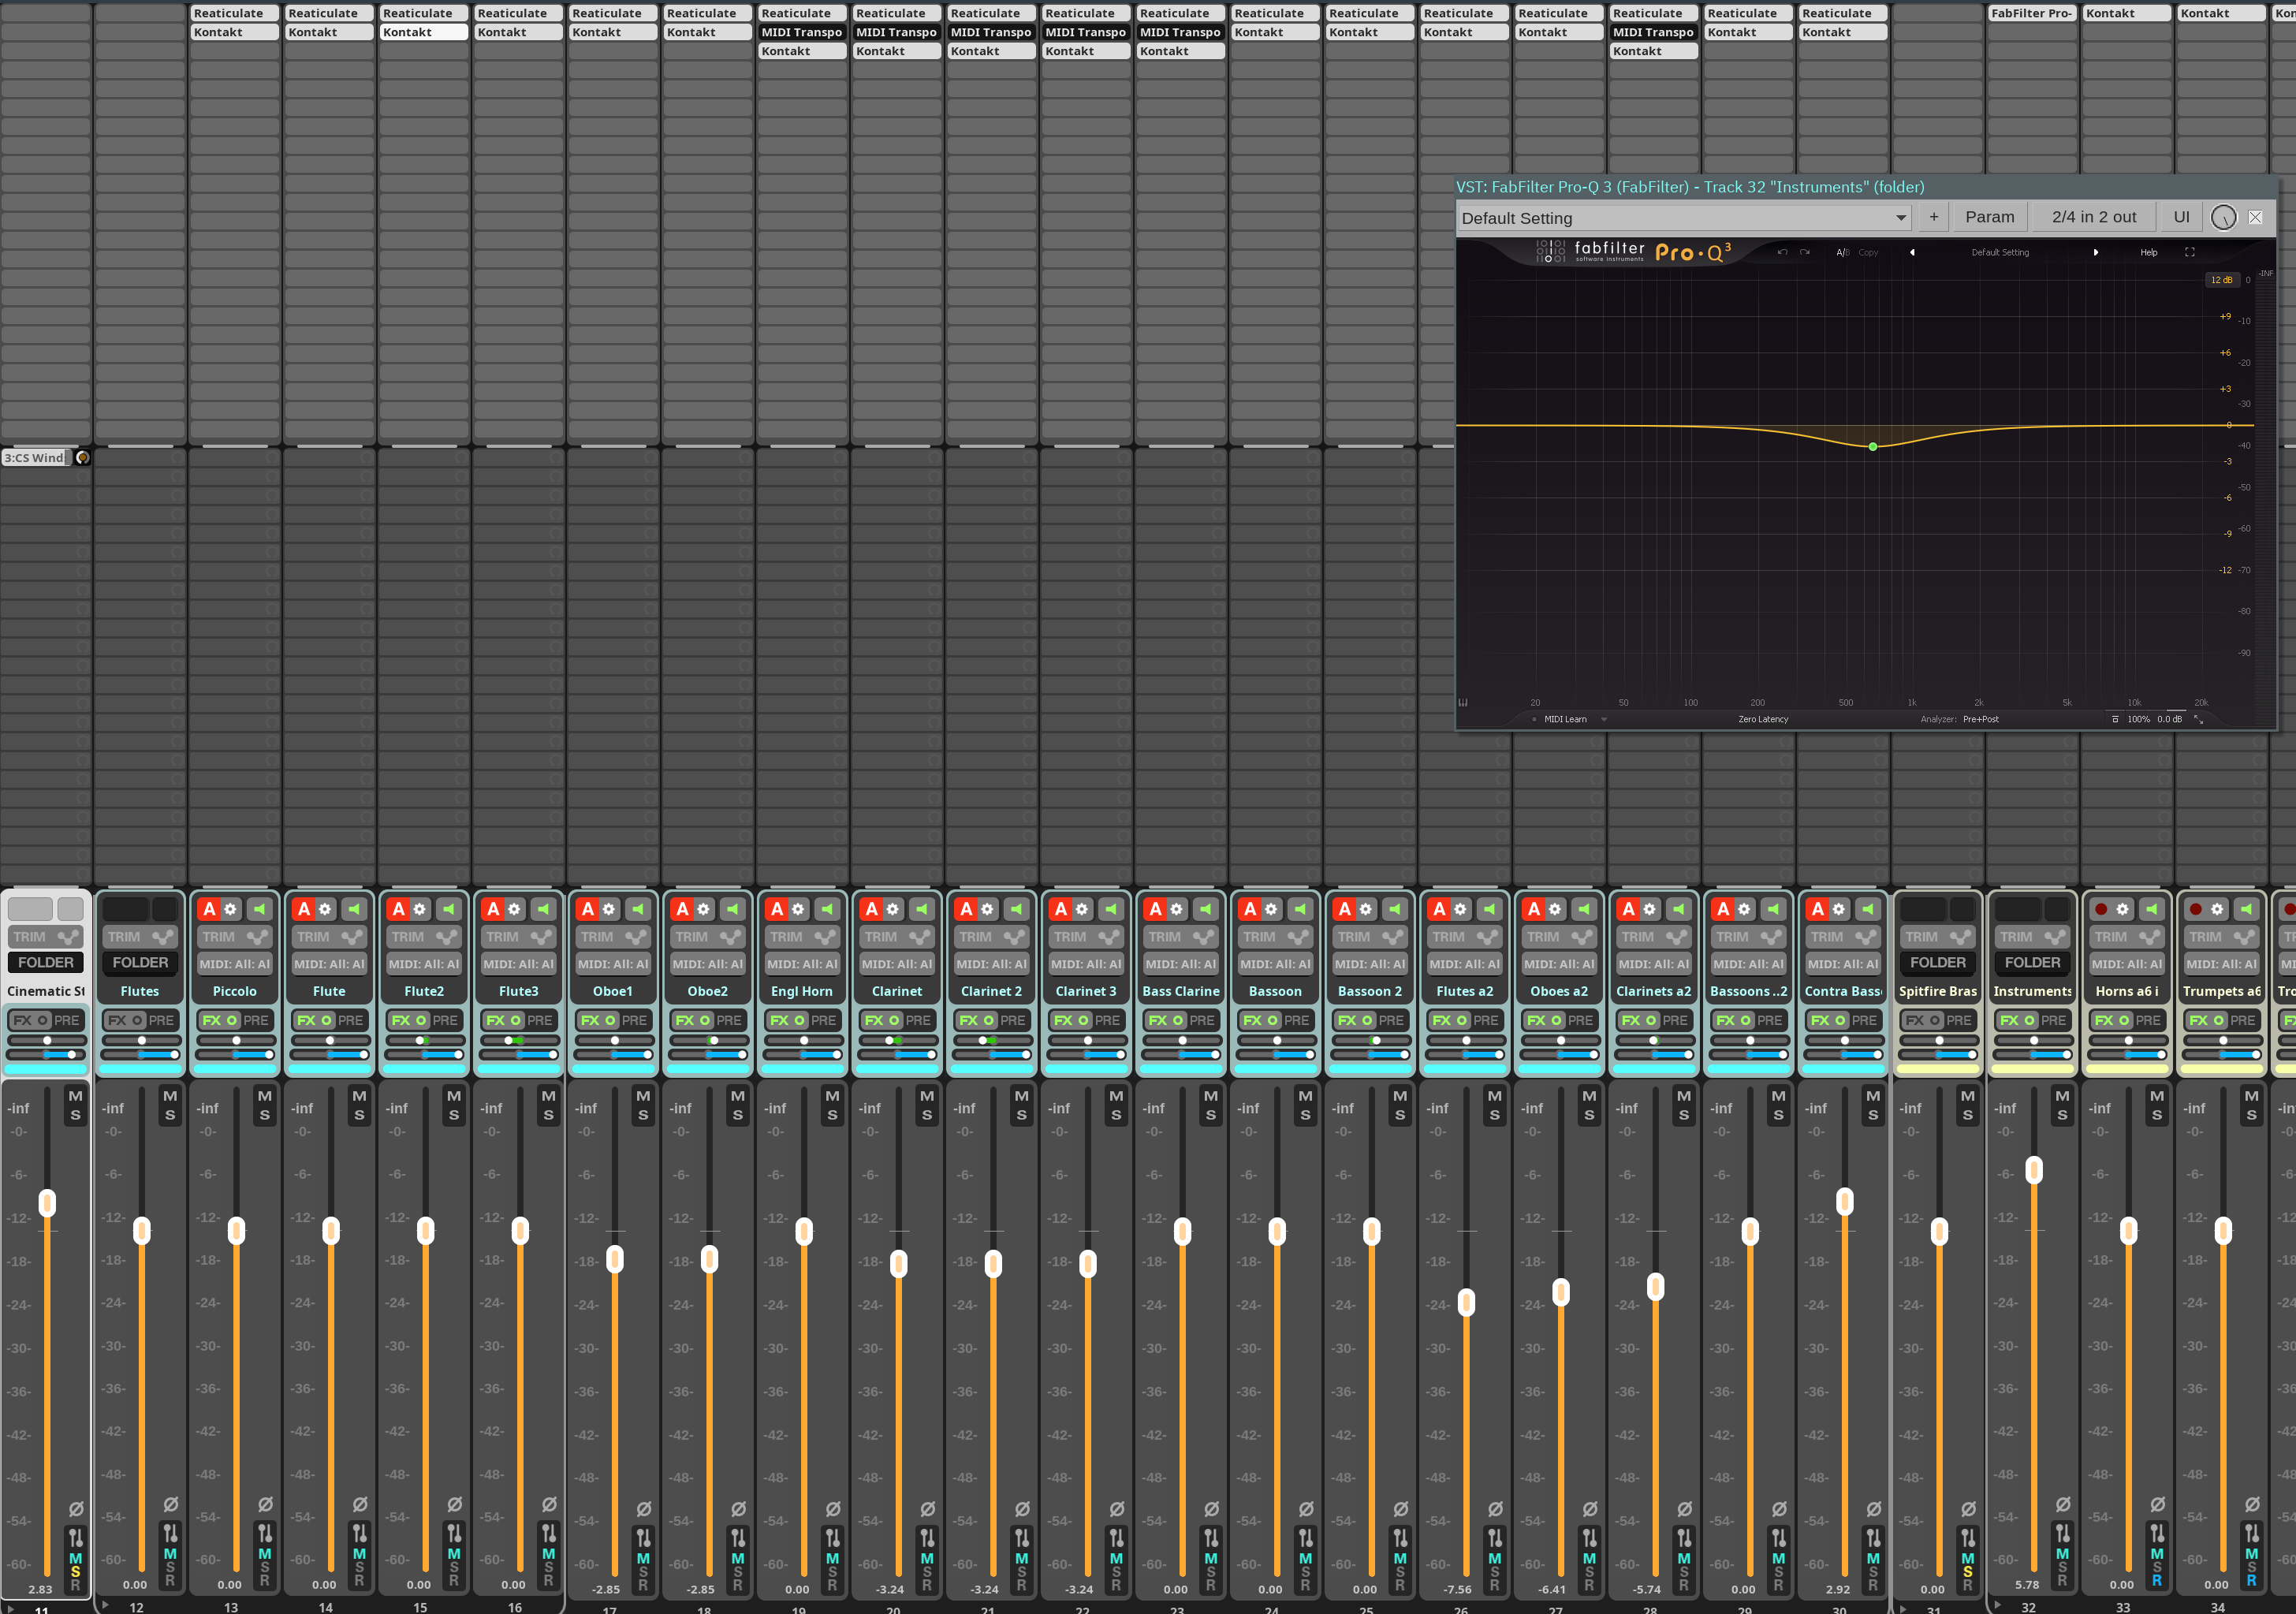Click the '2/4 in 2 out' button
The height and width of the screenshot is (1614, 2296).
click(2093, 217)
